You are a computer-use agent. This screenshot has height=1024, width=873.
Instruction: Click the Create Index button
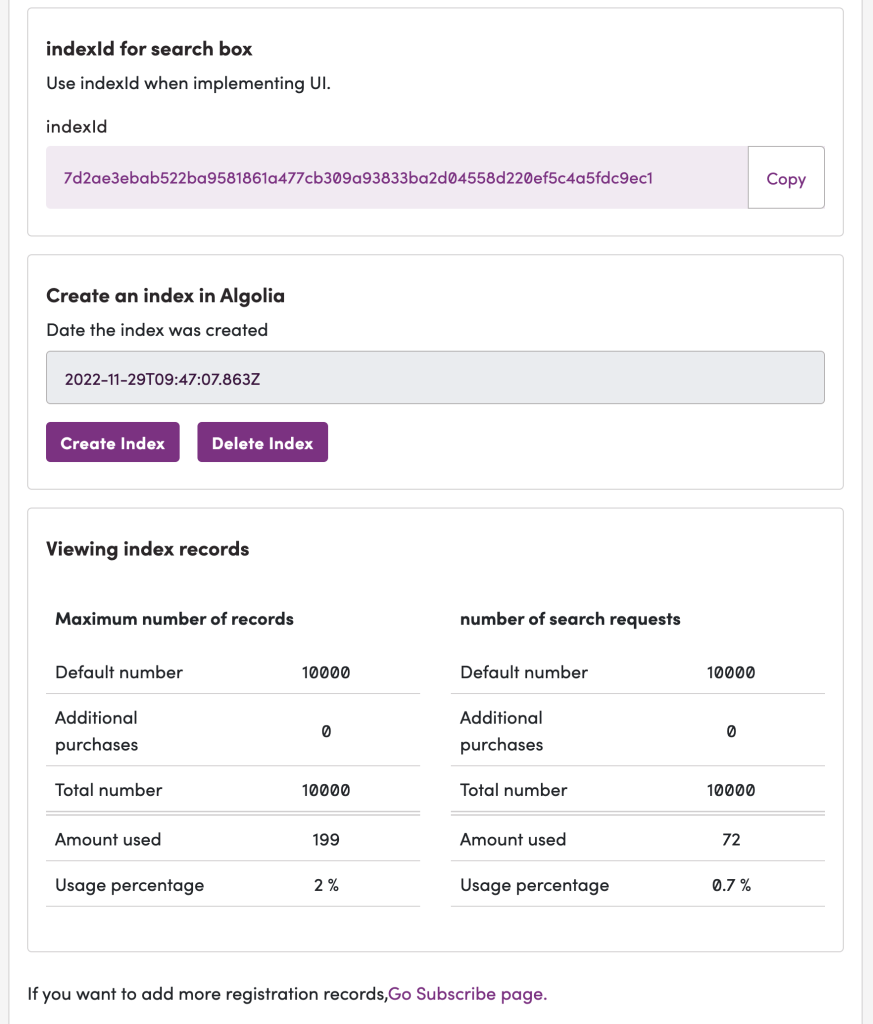112,442
